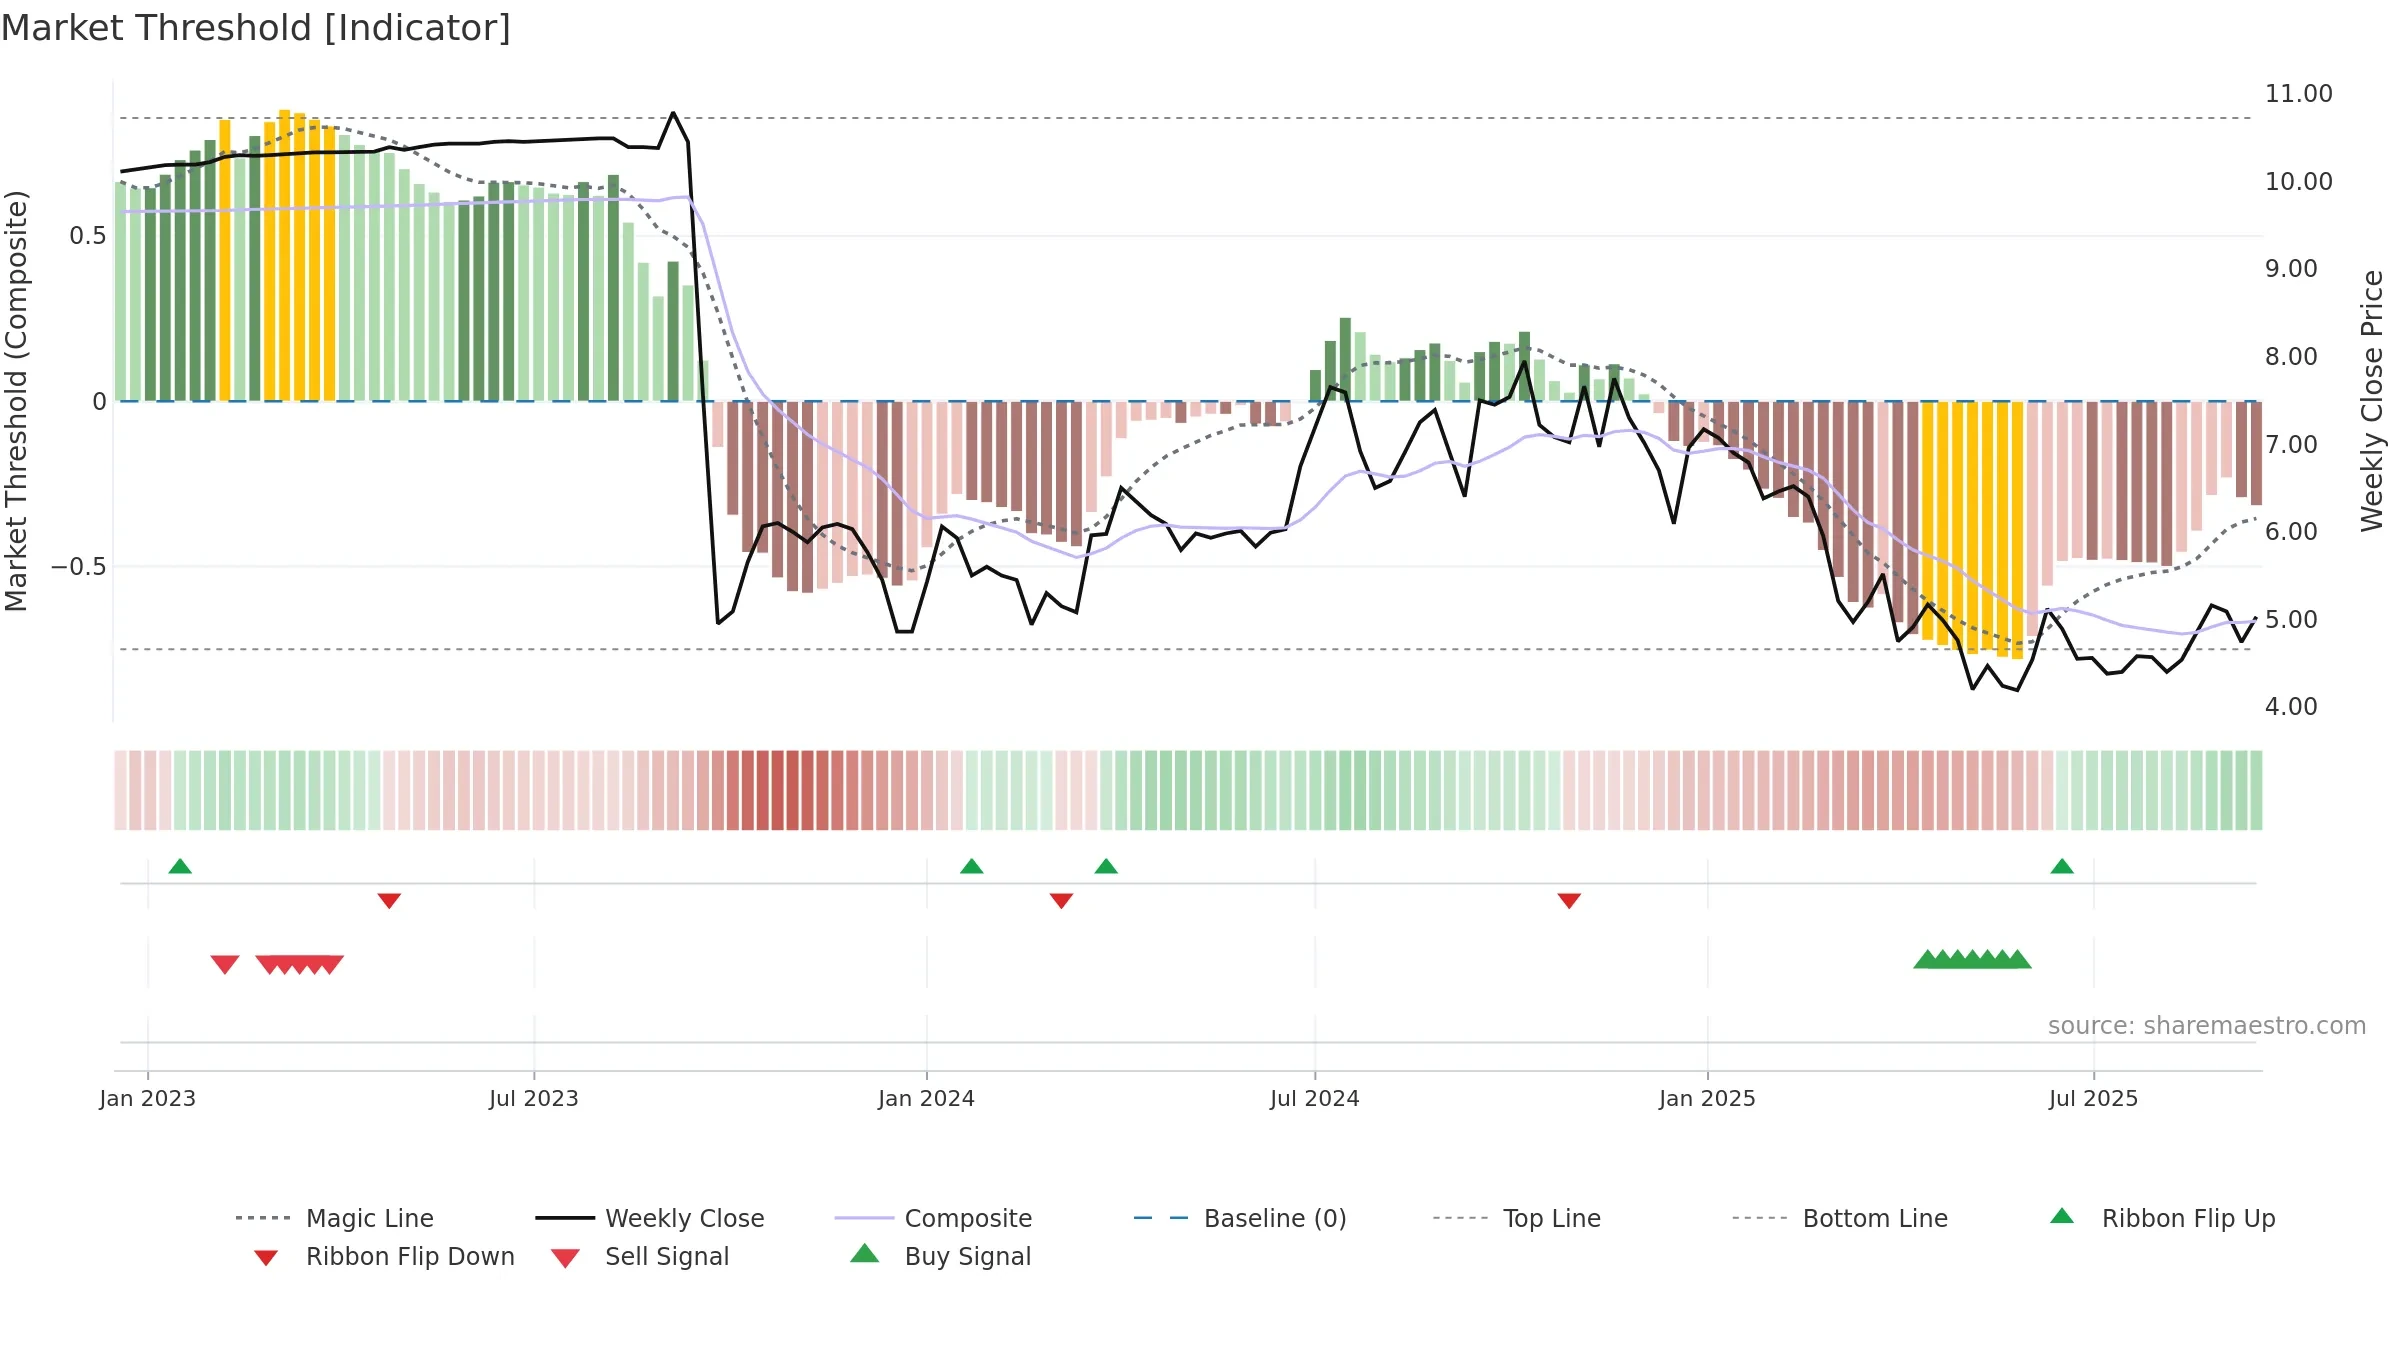Click the 8.00 price axis label

pos(2291,357)
